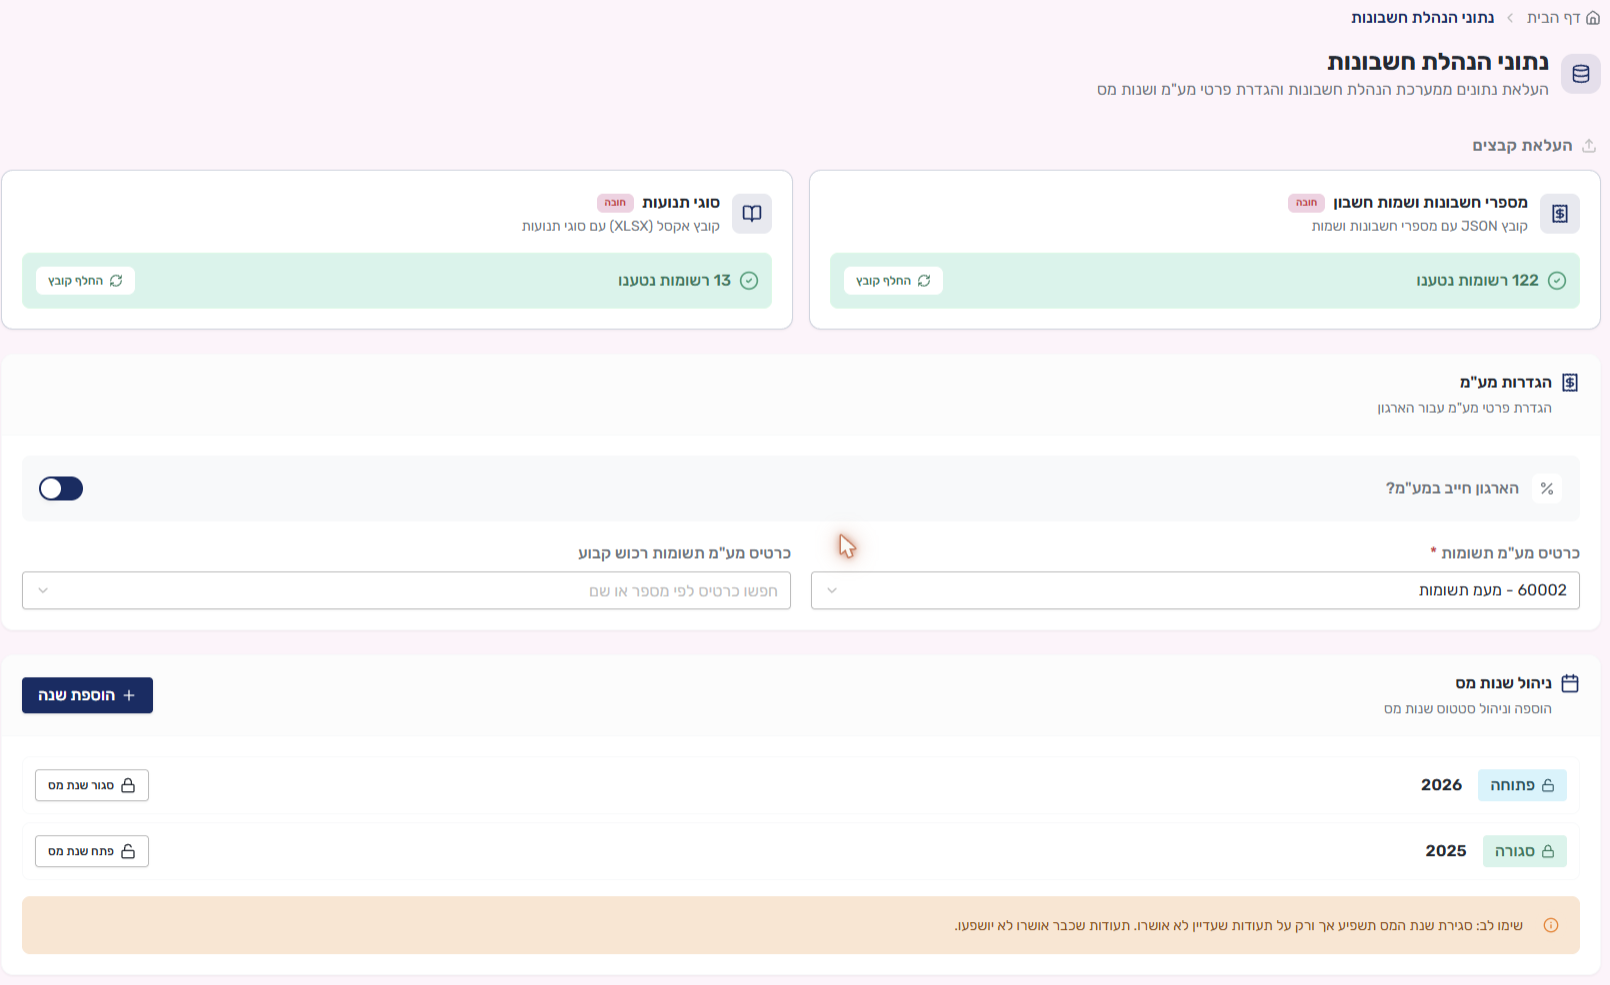Click the 2025 year label

pos(1445,851)
